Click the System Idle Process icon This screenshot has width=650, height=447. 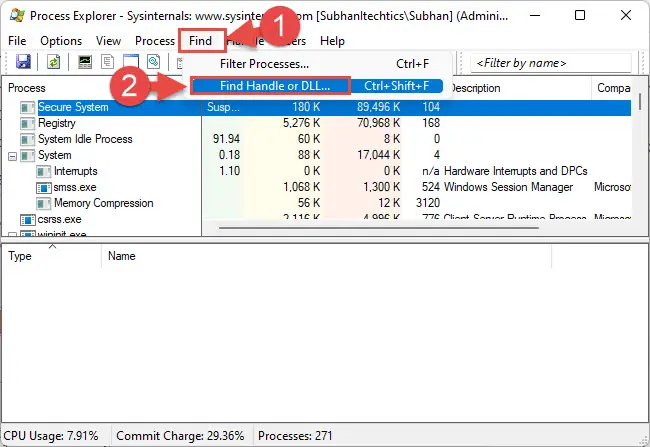click(27, 140)
